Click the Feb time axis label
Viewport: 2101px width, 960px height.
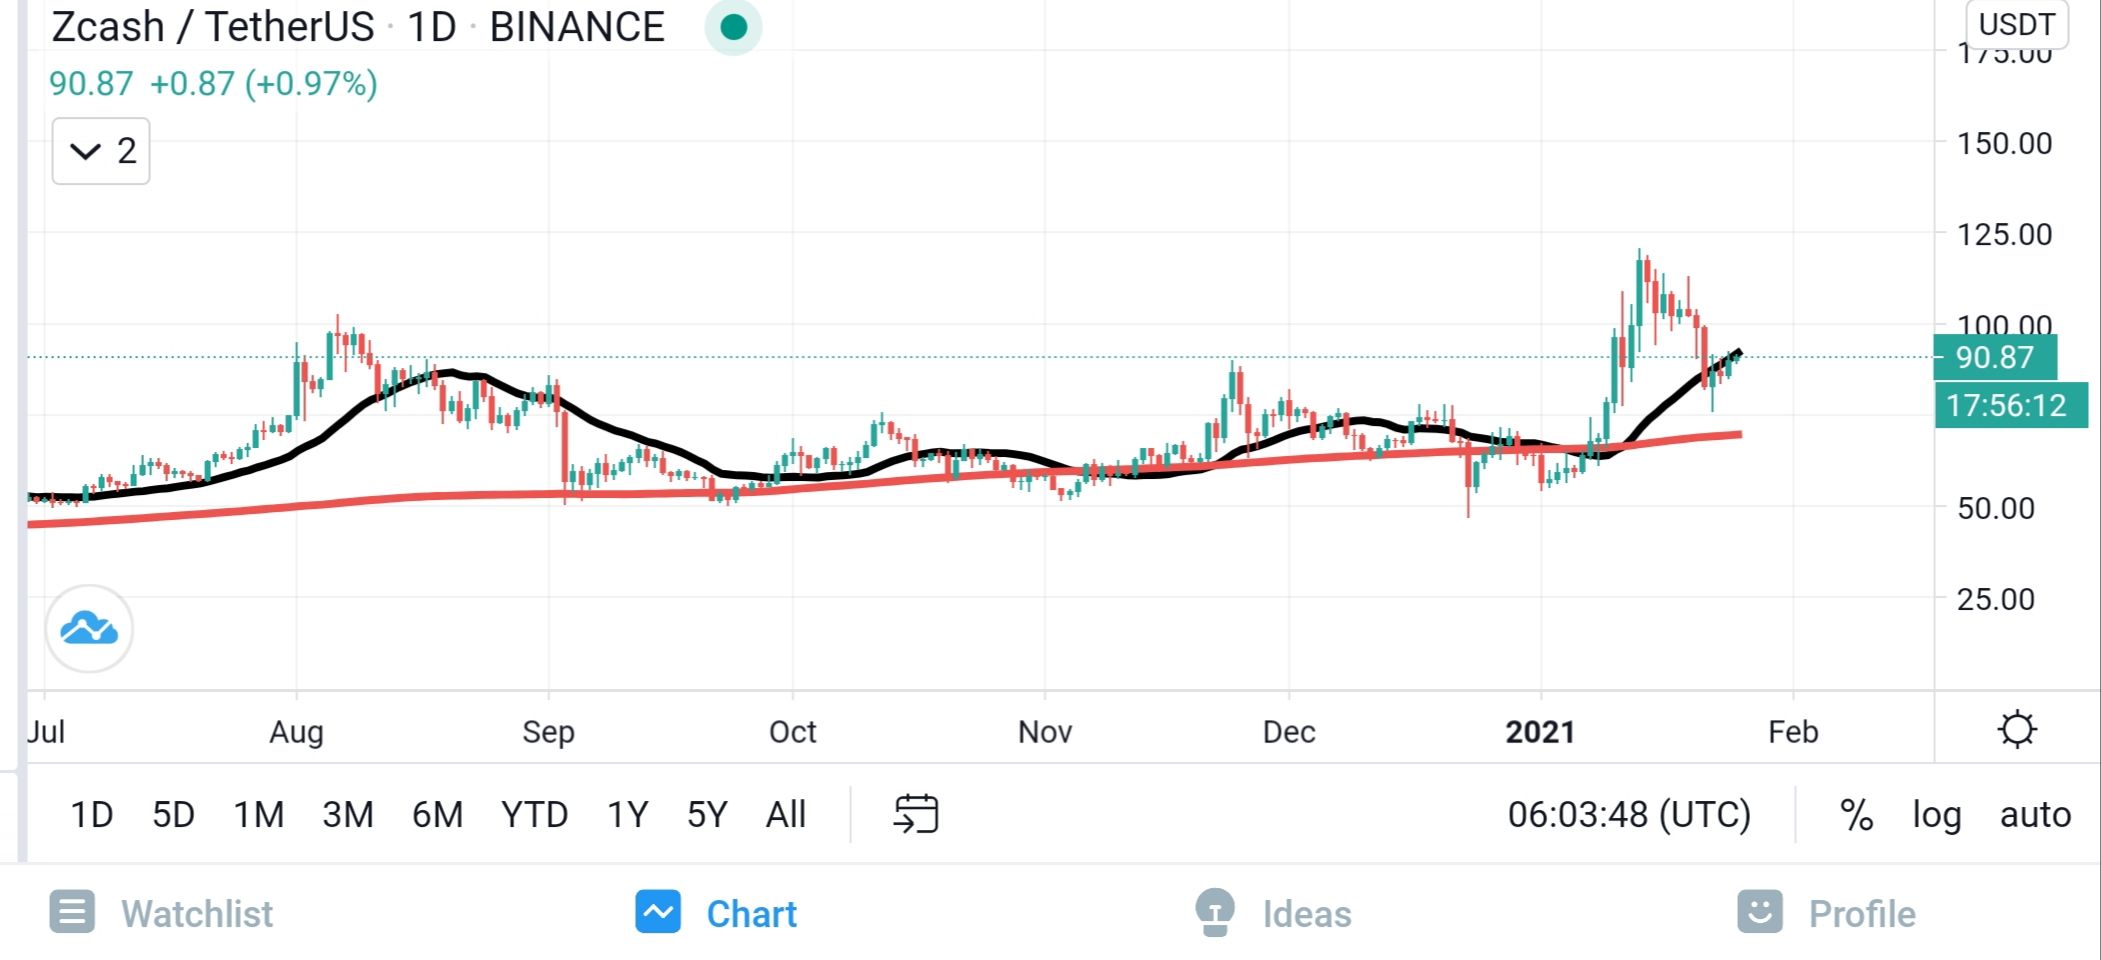pyautogui.click(x=1793, y=732)
